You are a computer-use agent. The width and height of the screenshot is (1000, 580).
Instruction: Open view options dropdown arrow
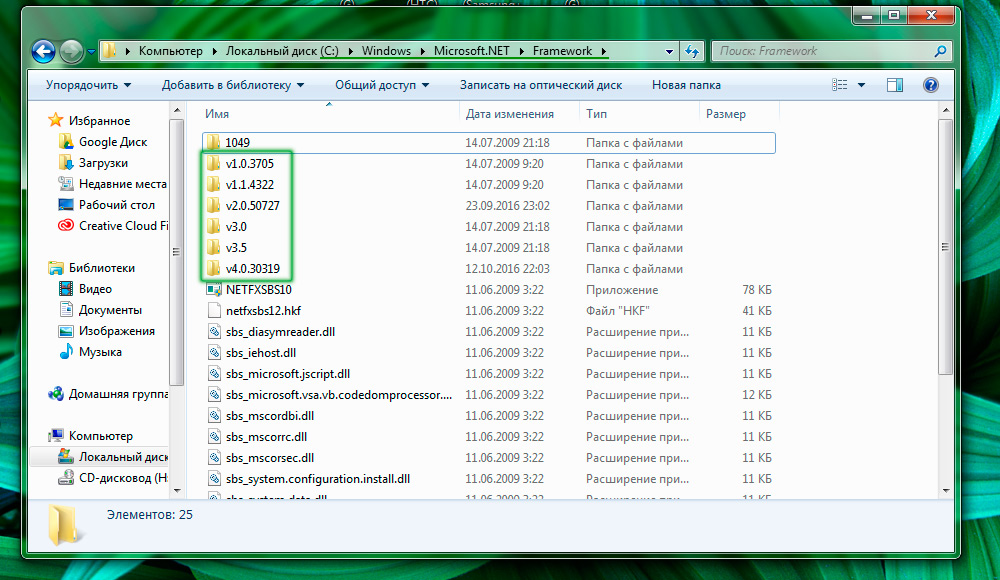(862, 86)
